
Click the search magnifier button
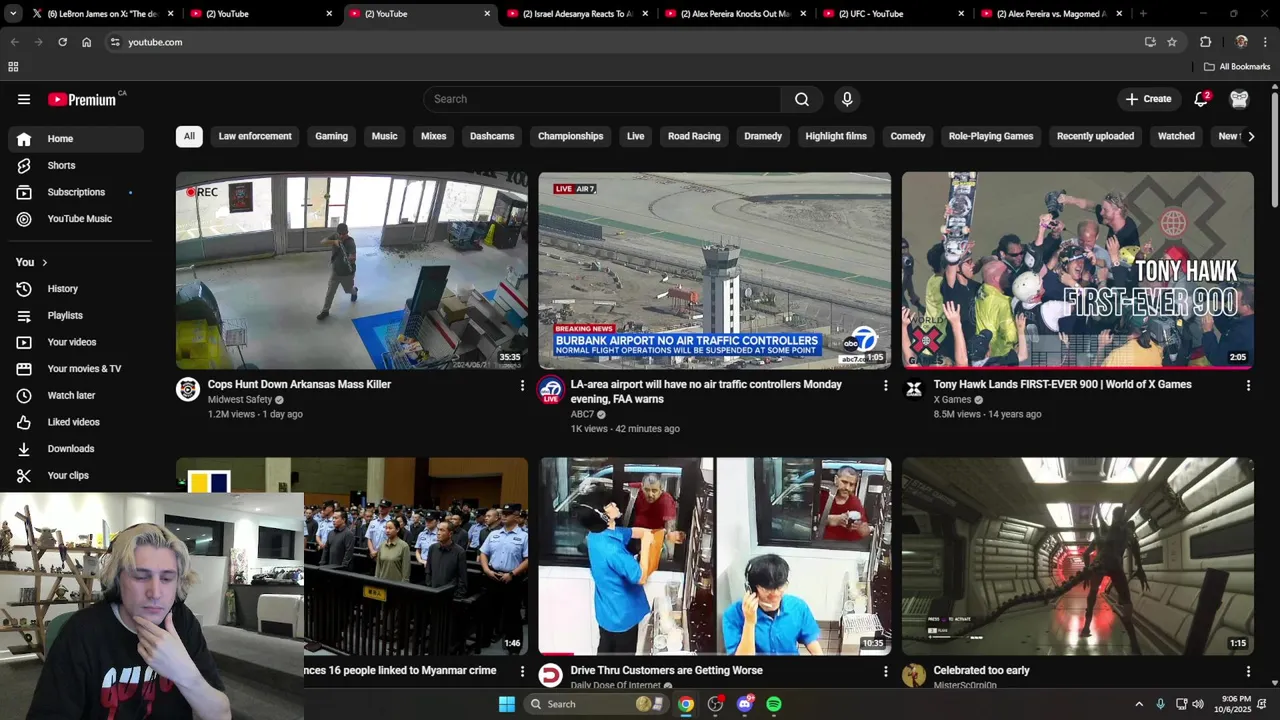(x=802, y=99)
